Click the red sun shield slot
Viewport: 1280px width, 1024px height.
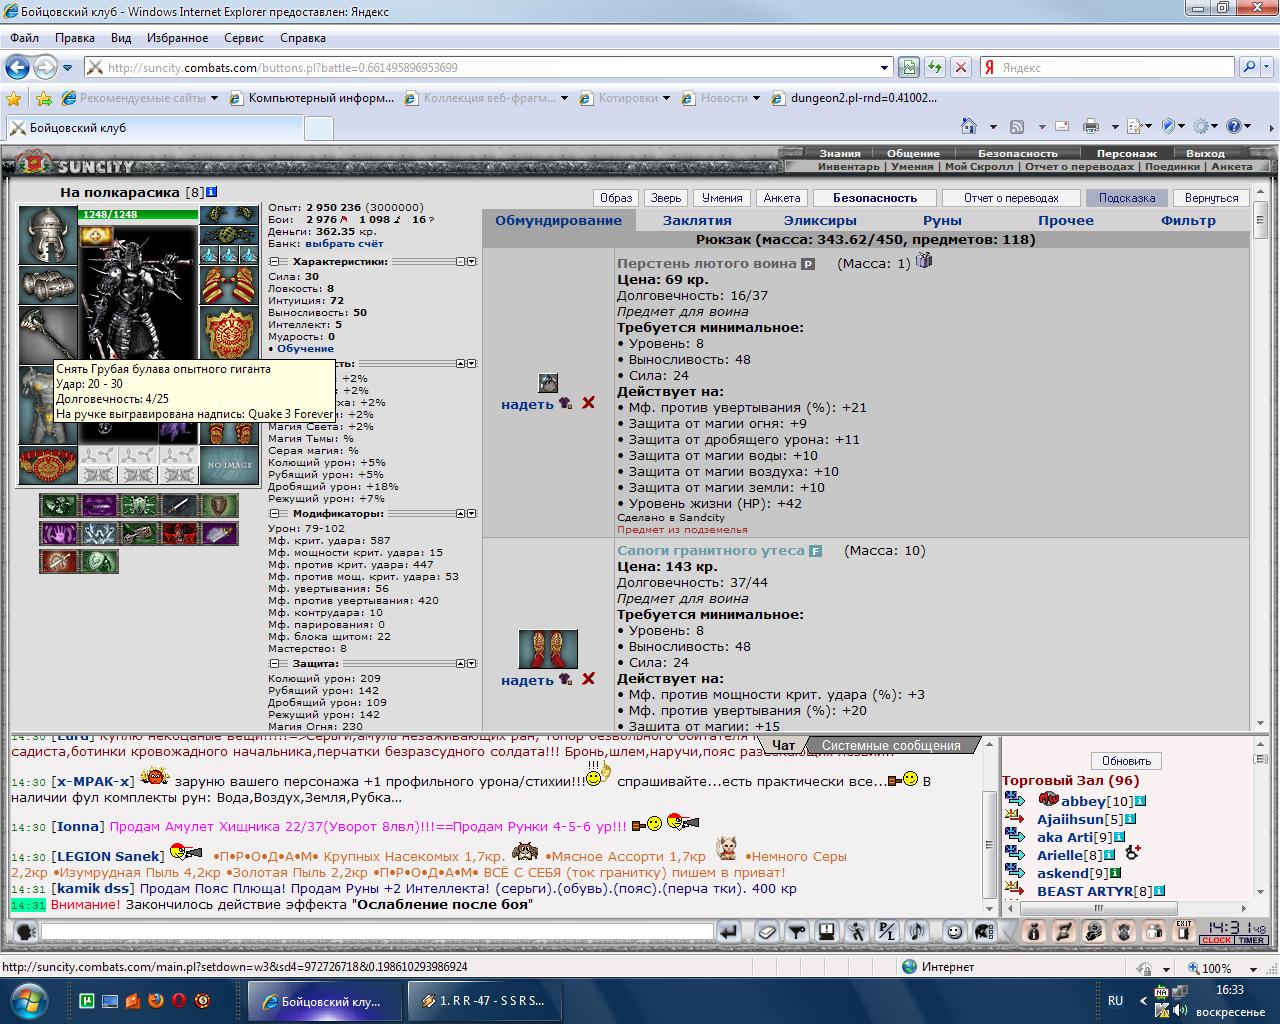pos(229,336)
